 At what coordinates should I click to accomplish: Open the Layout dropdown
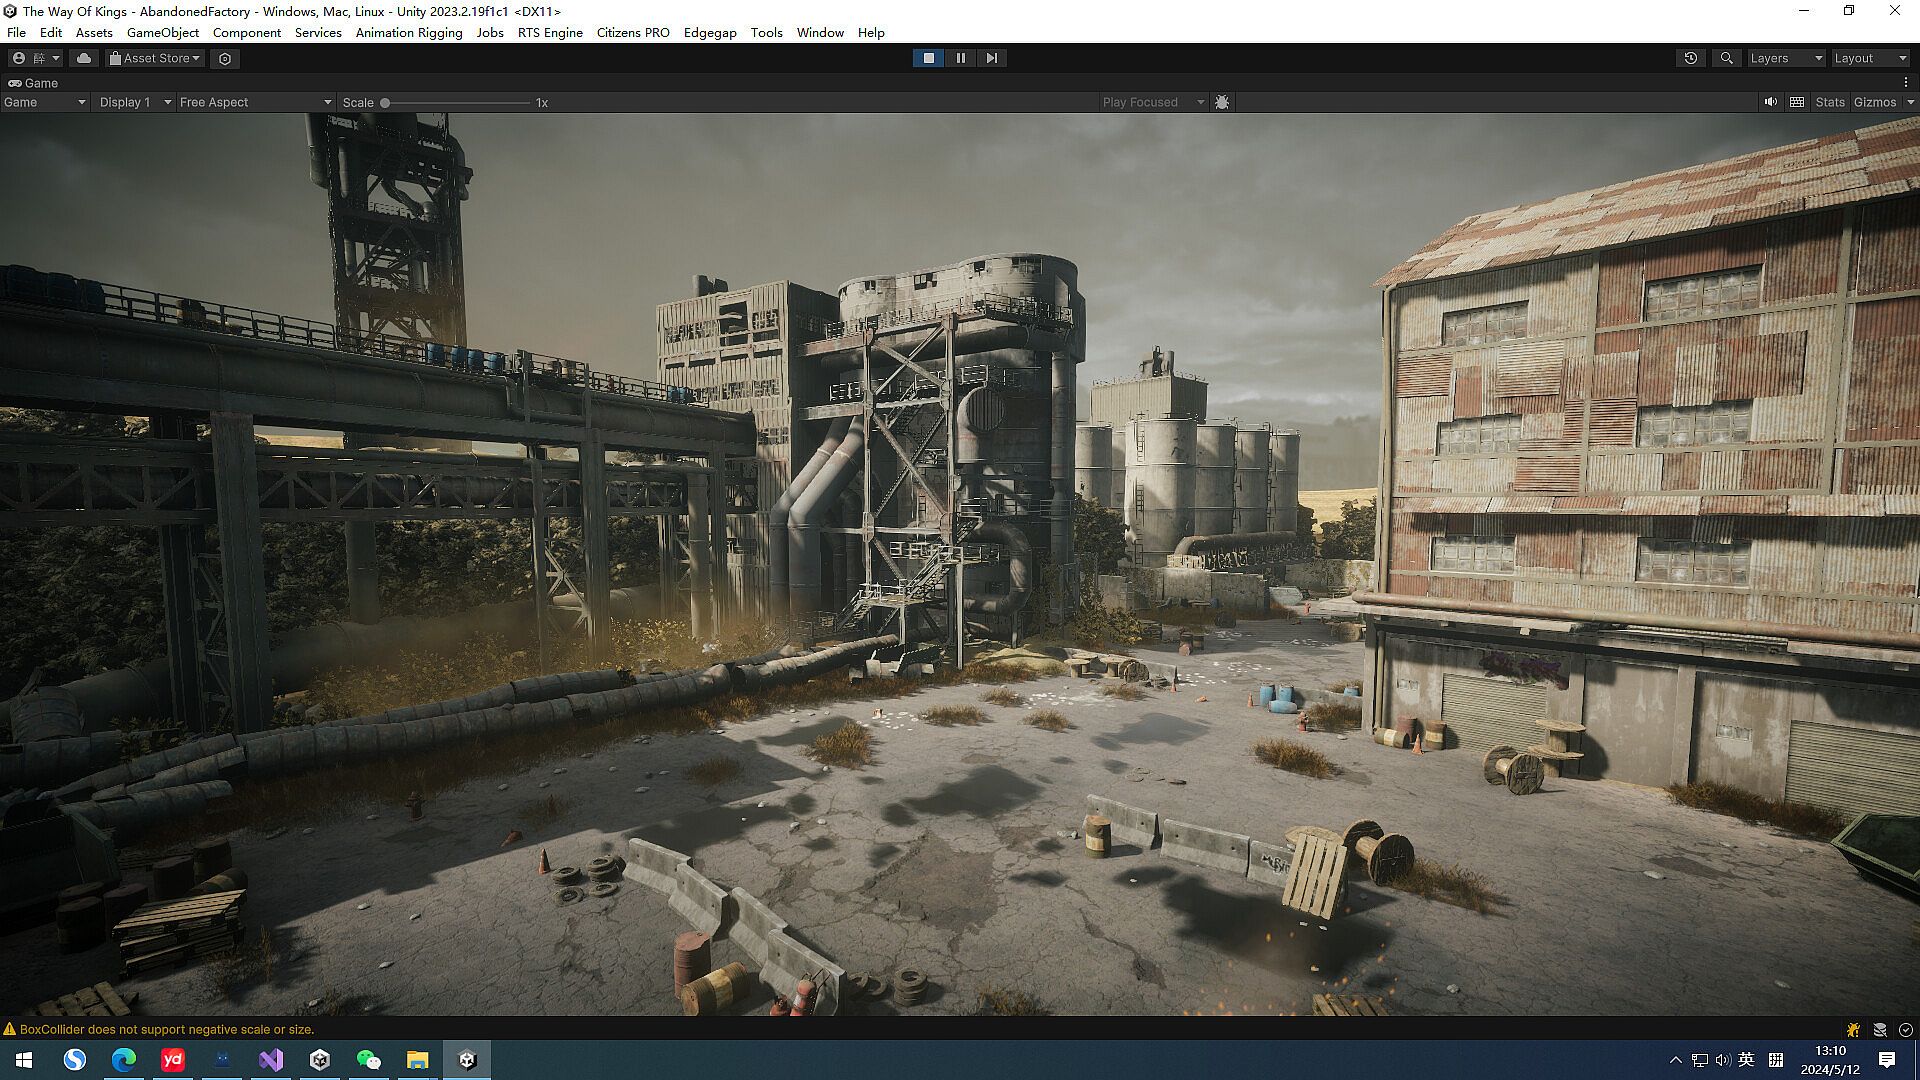(1869, 58)
